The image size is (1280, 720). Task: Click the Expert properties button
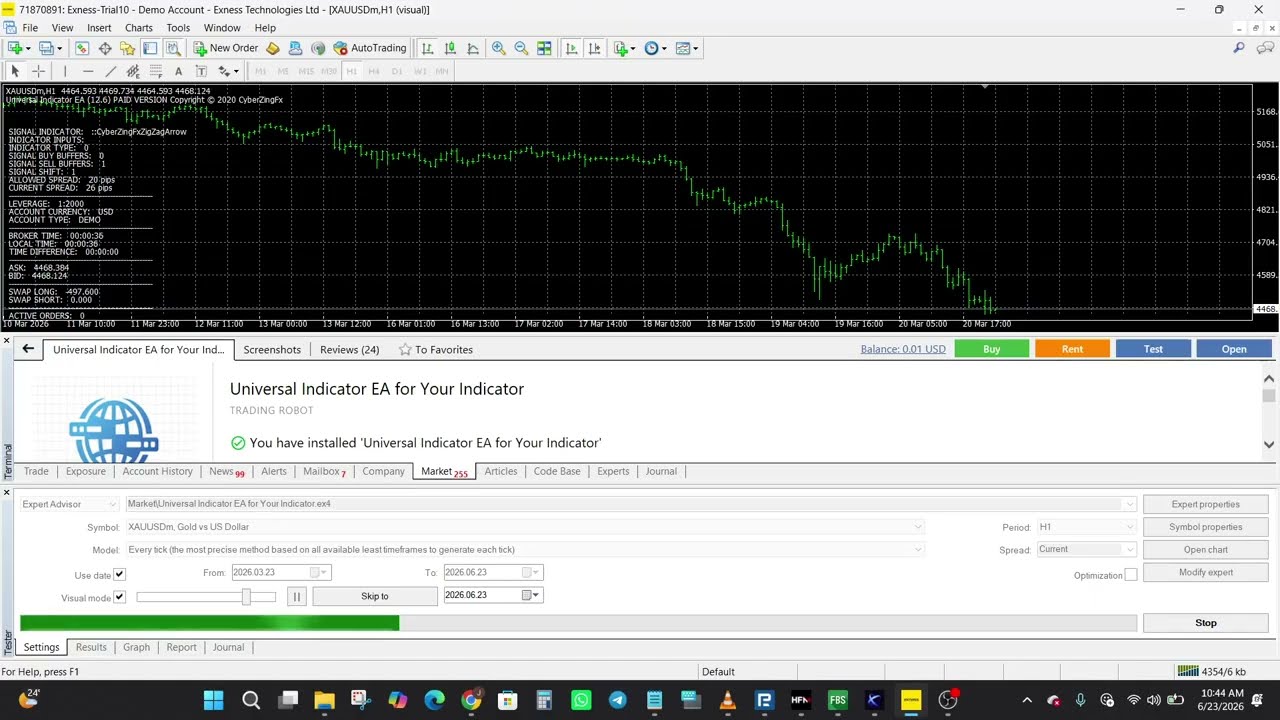tap(1205, 504)
